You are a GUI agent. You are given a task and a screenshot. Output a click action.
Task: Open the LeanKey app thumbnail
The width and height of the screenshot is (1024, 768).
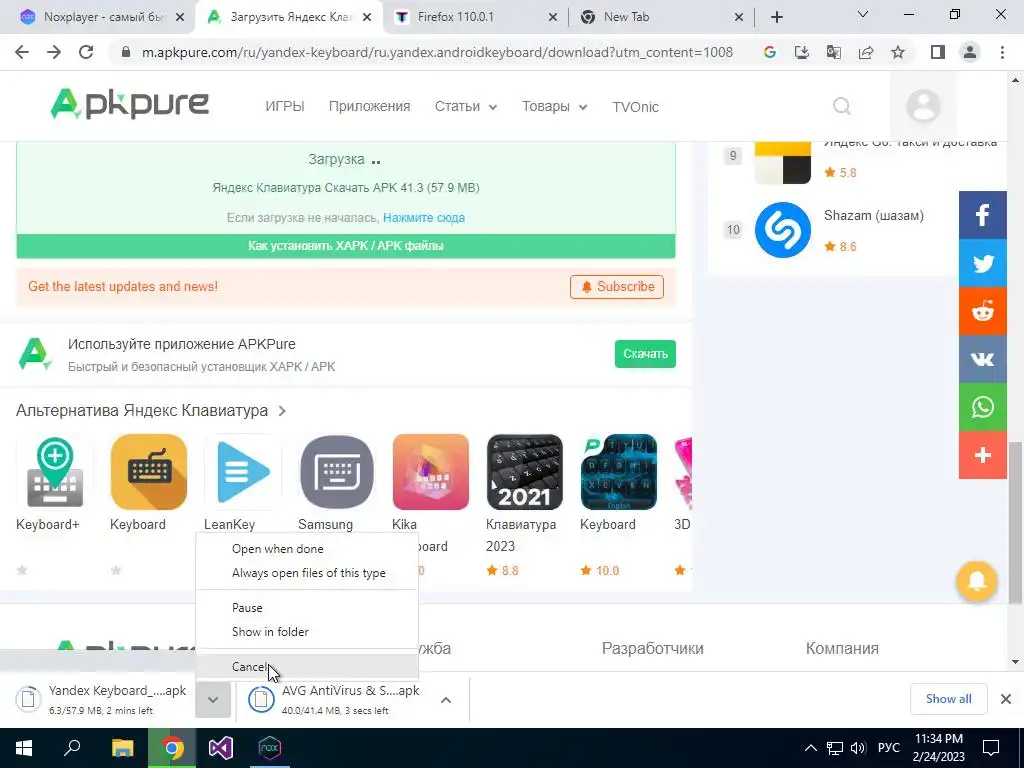242,472
